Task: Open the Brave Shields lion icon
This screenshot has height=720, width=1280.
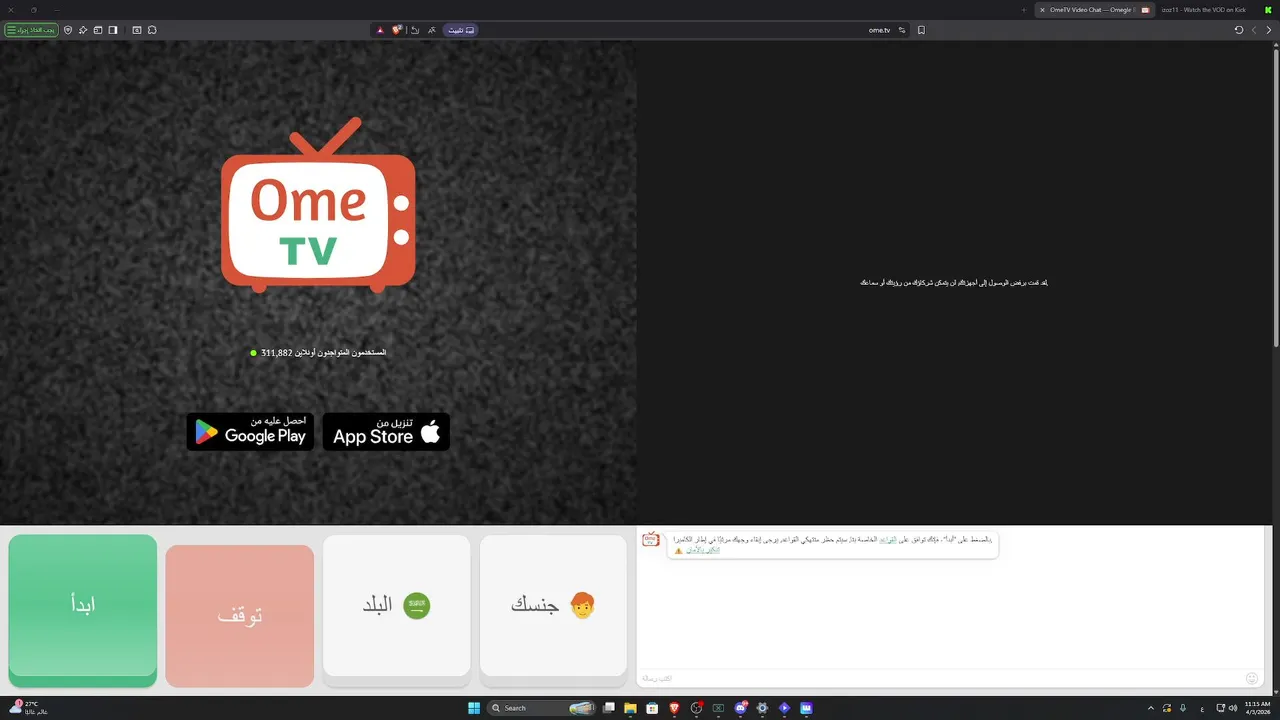Action: [x=397, y=30]
